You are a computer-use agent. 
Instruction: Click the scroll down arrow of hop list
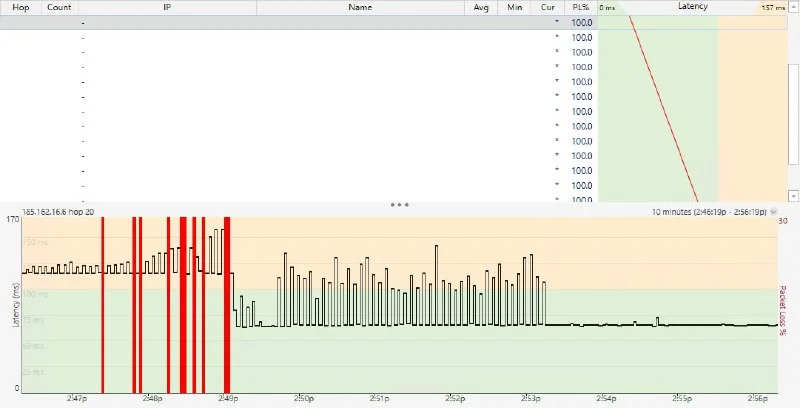coord(793,195)
